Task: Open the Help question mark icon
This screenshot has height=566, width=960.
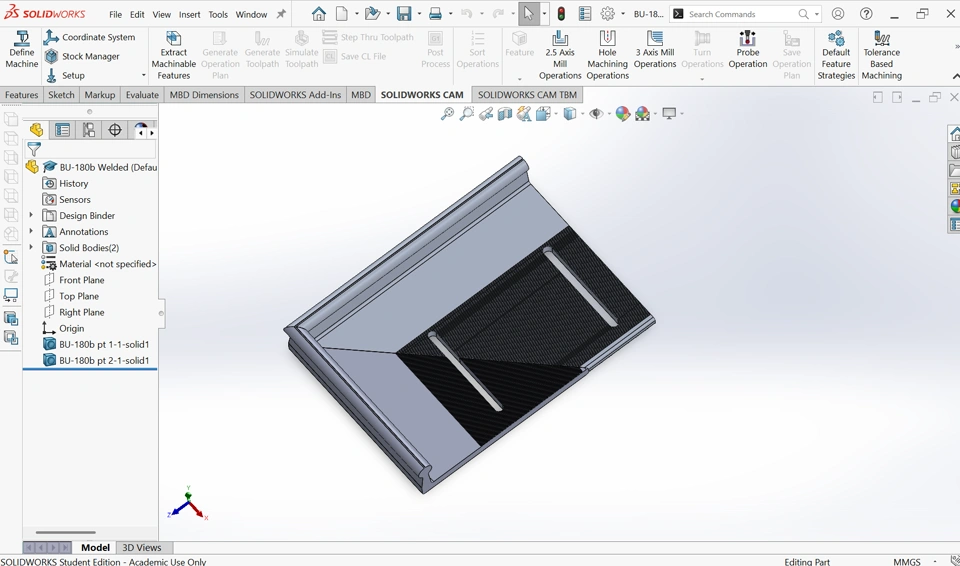Action: pyautogui.click(x=866, y=13)
